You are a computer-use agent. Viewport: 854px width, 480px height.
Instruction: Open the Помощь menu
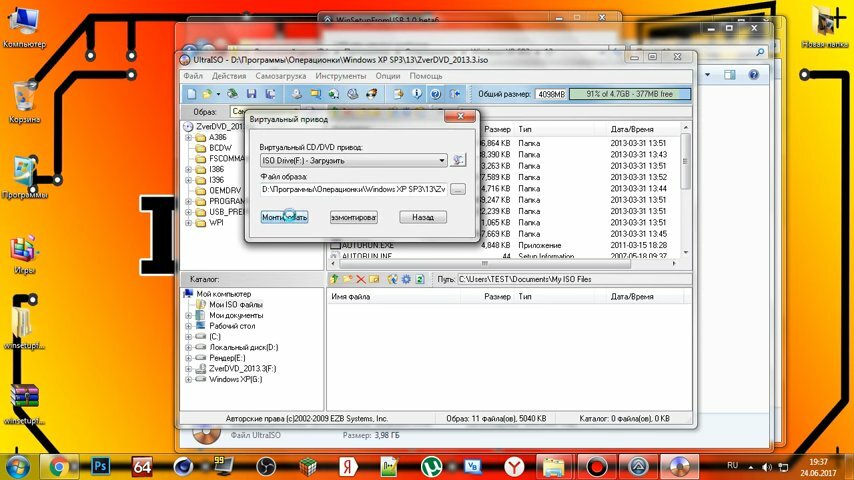click(426, 76)
